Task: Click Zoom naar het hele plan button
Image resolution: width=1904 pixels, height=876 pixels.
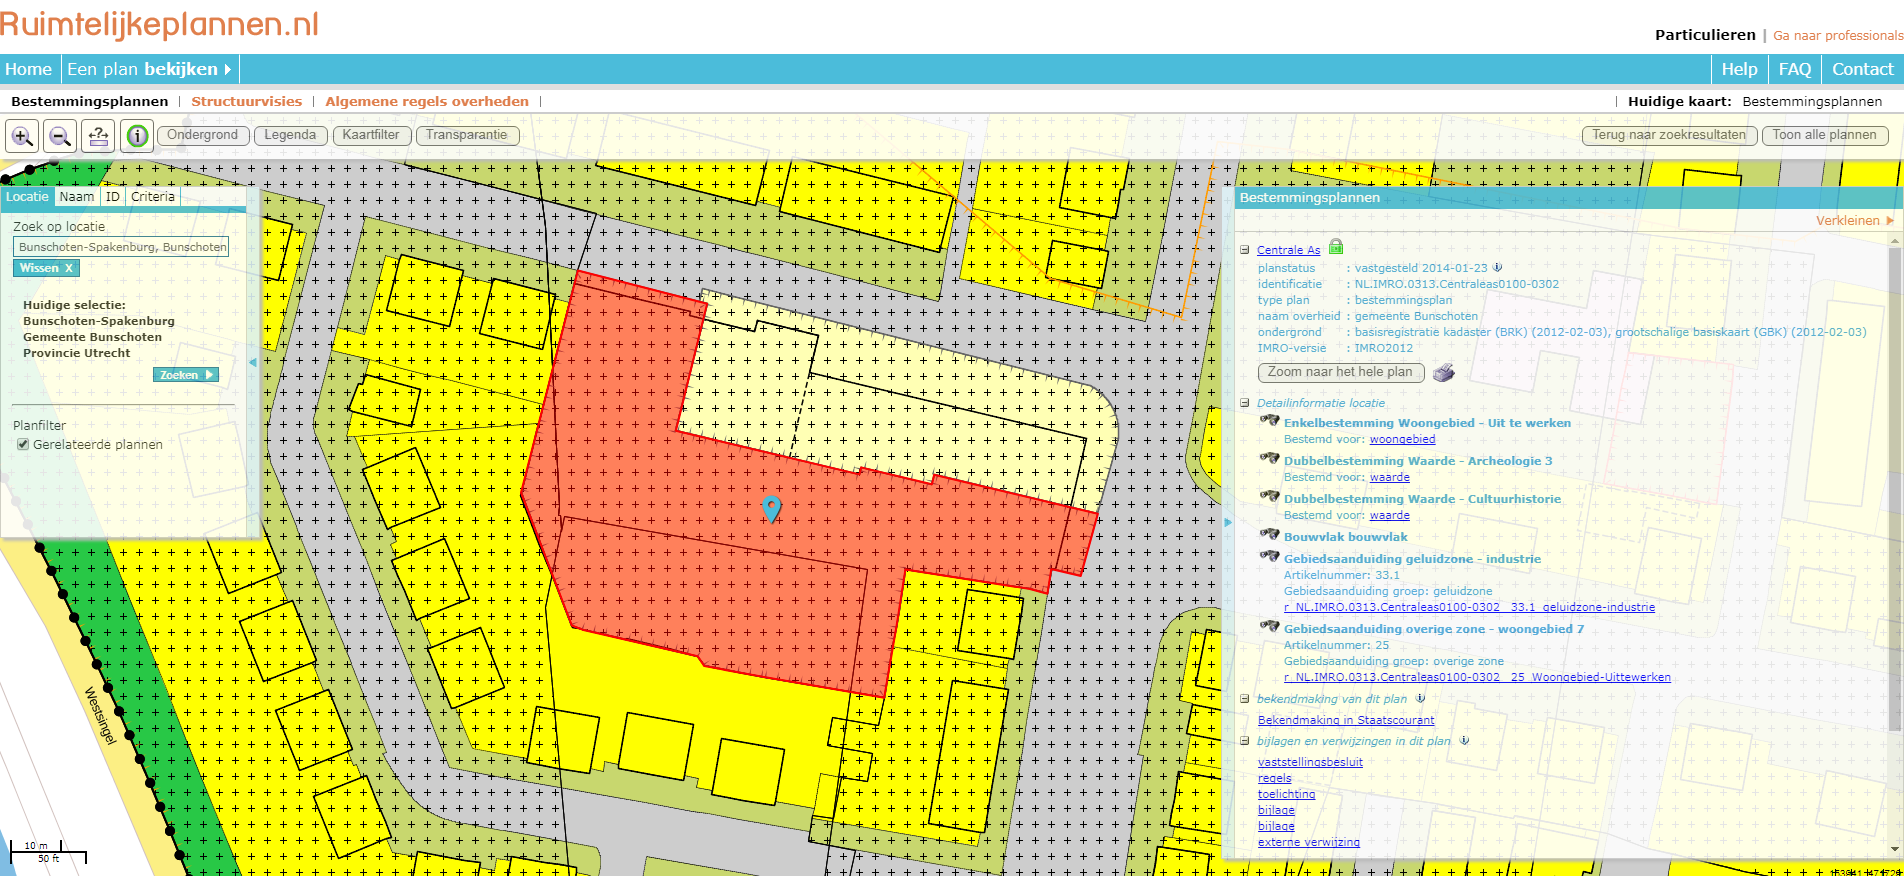Action: (x=1340, y=372)
